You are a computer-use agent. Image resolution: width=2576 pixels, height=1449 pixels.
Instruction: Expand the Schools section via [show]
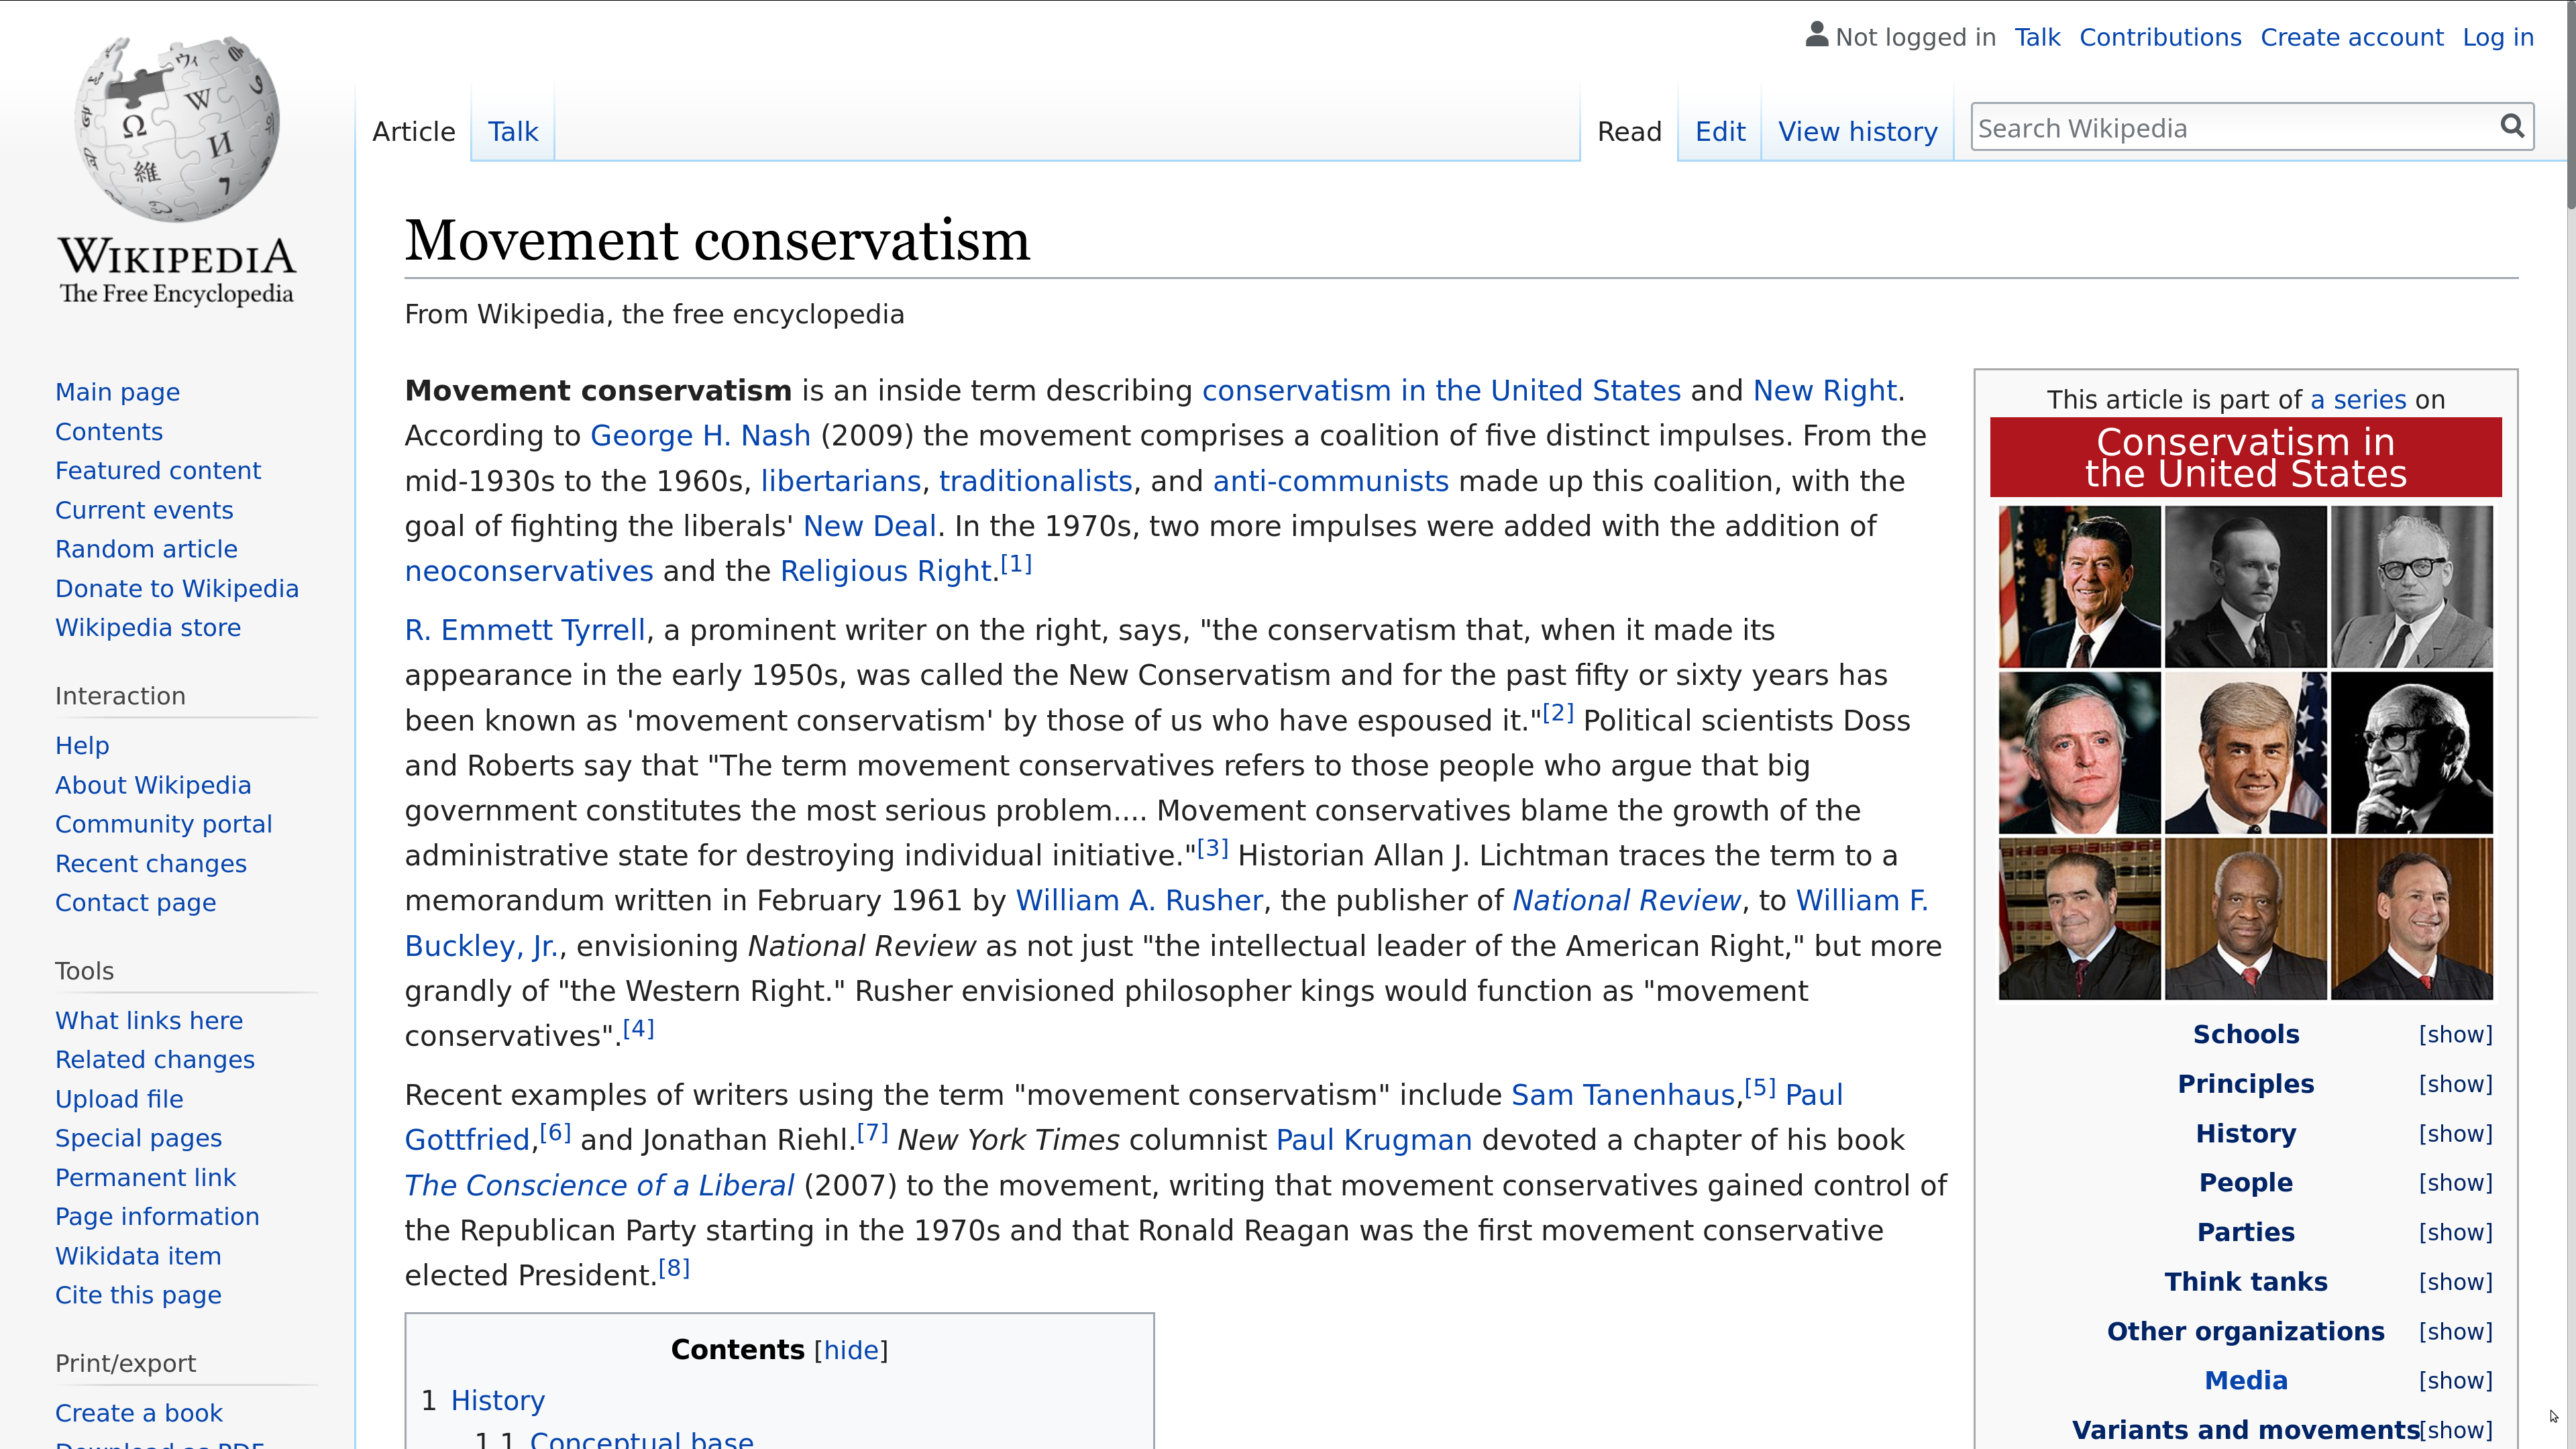[2455, 1035]
